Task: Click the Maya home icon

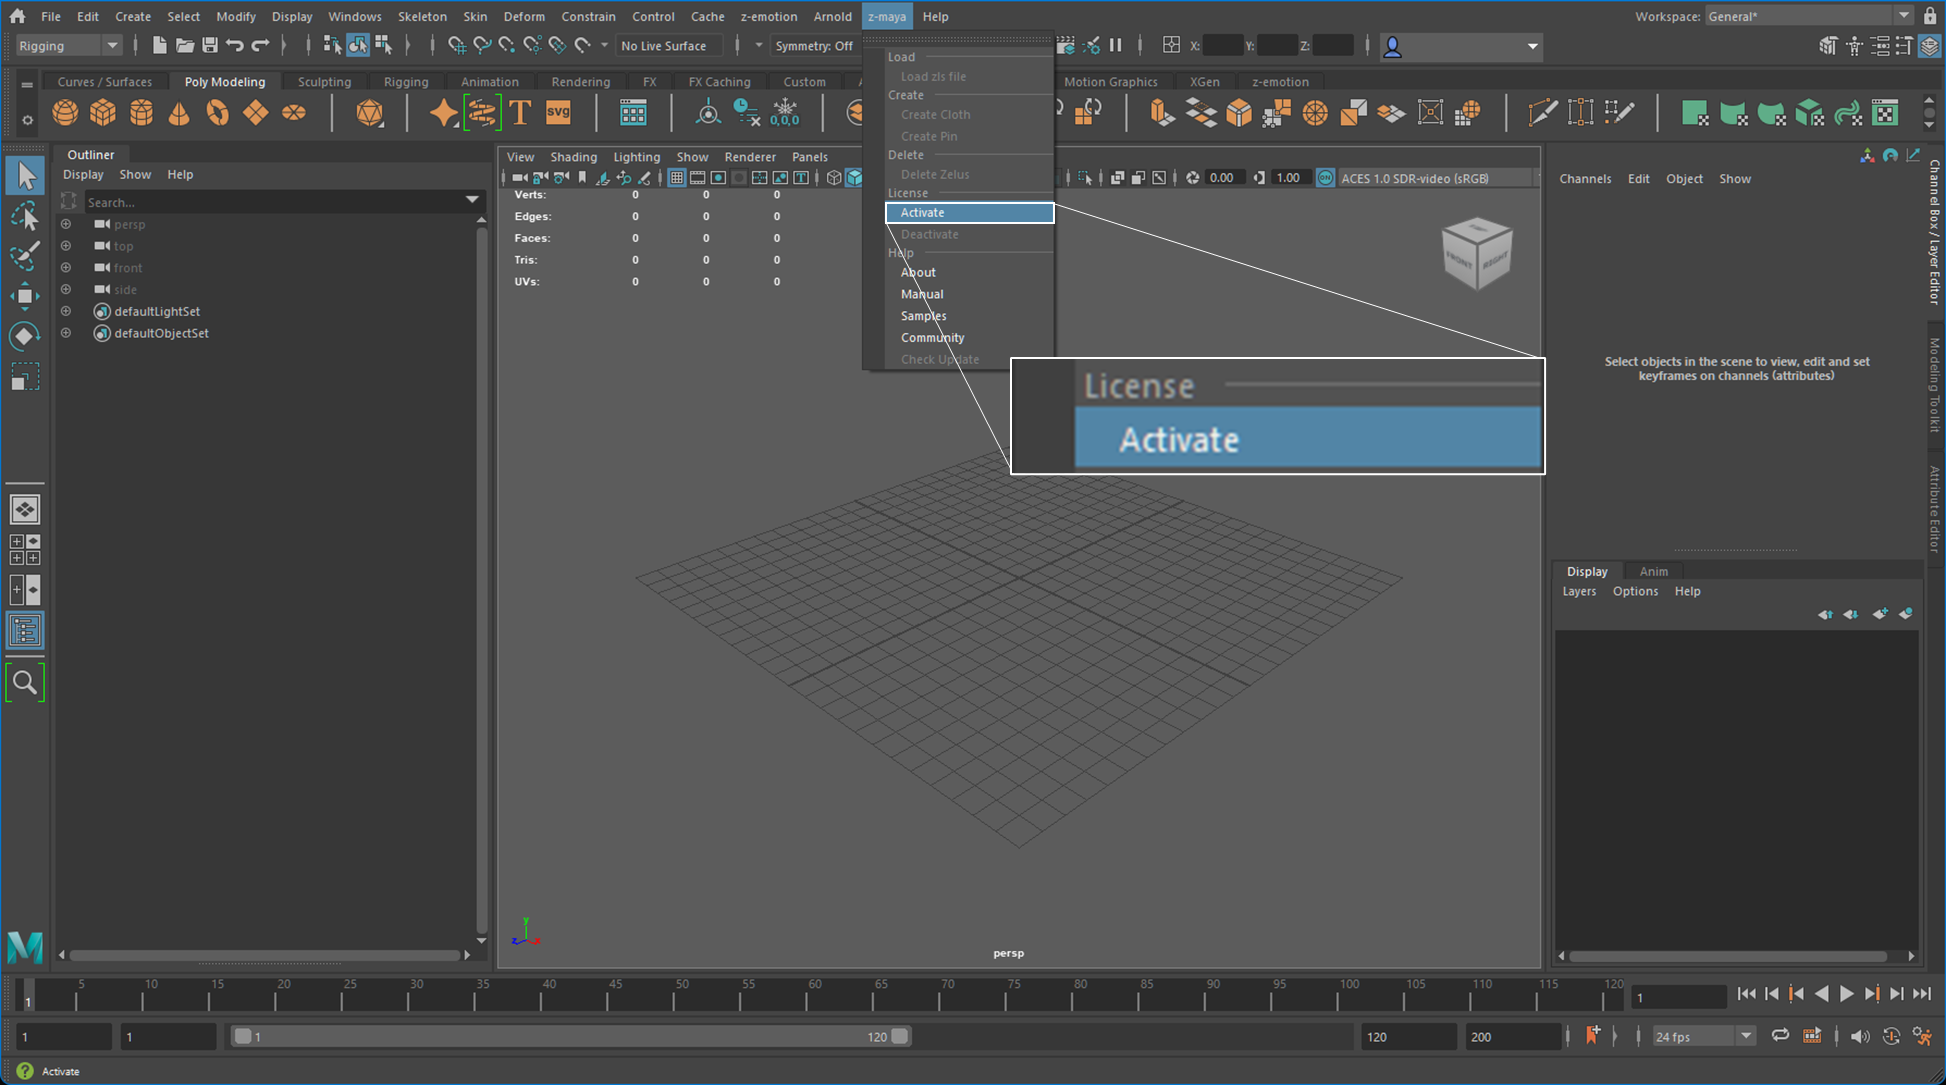Action: point(17,16)
